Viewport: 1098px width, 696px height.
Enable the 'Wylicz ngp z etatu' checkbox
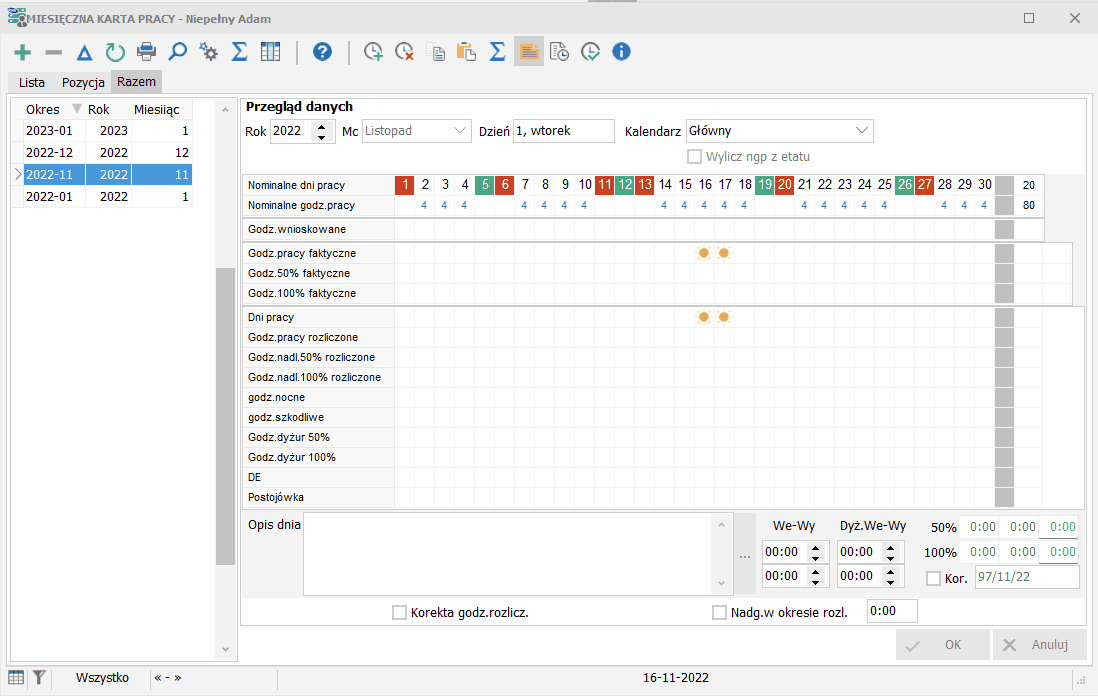(695, 156)
